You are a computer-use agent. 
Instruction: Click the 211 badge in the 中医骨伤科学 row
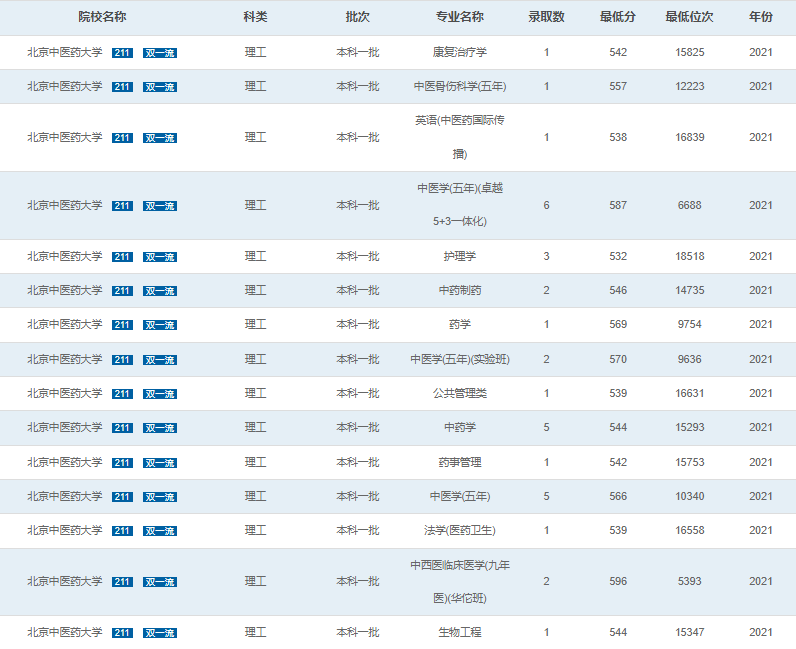[122, 87]
